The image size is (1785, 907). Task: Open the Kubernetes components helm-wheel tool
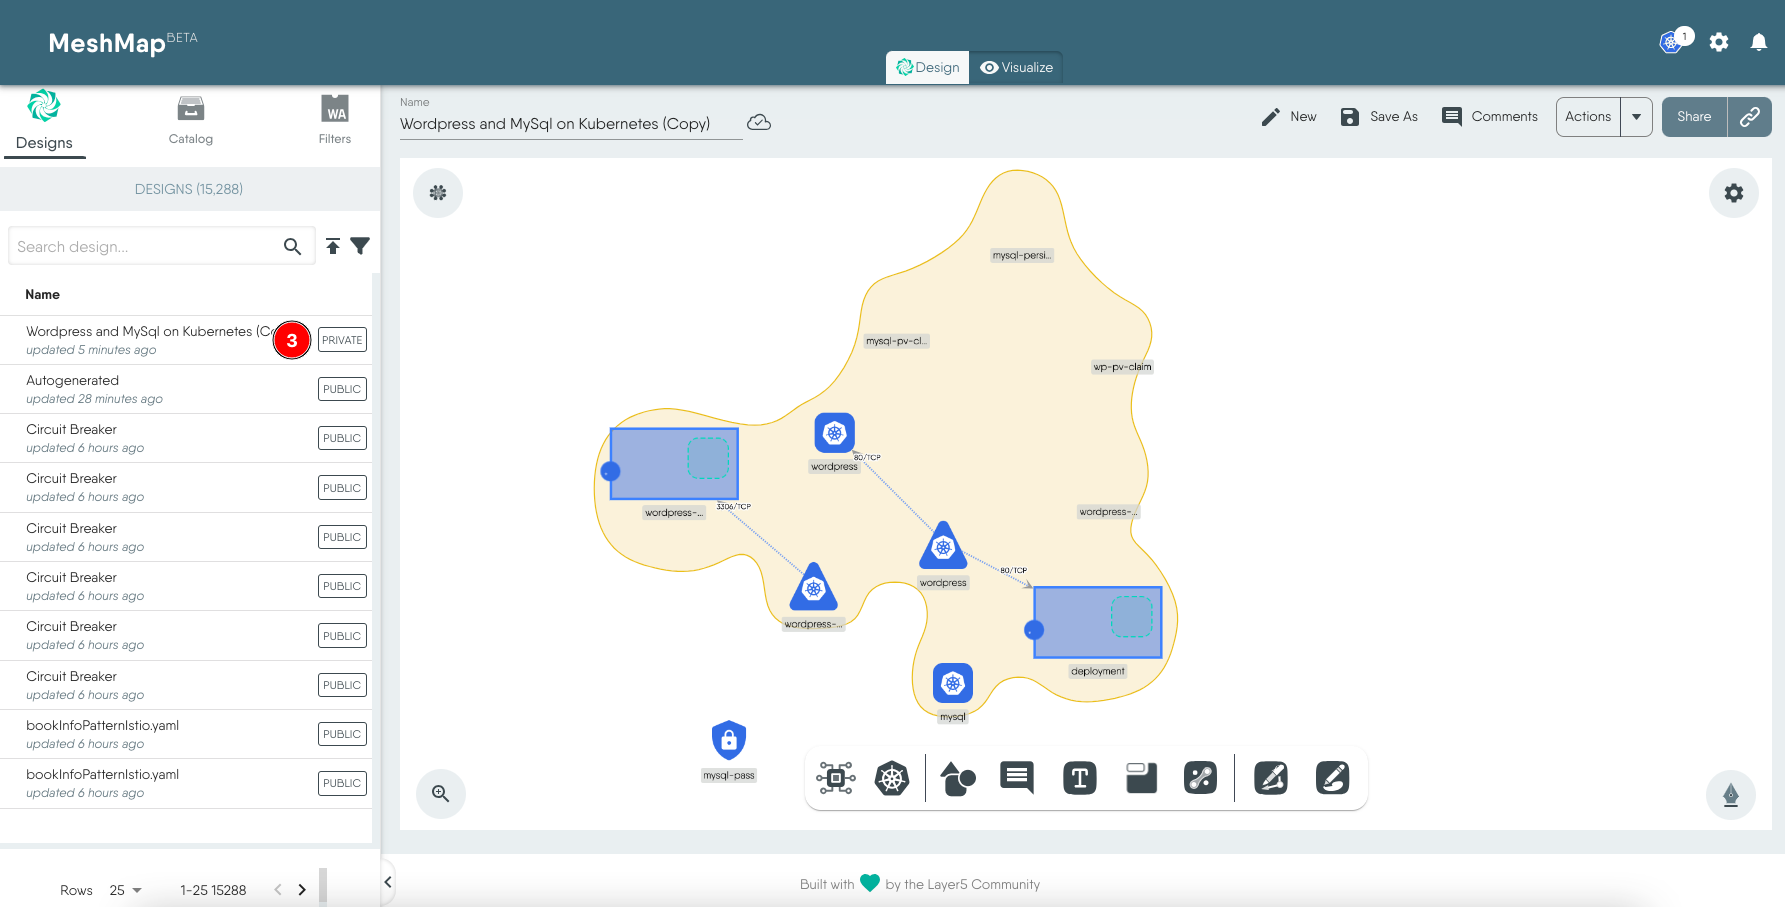(x=891, y=778)
